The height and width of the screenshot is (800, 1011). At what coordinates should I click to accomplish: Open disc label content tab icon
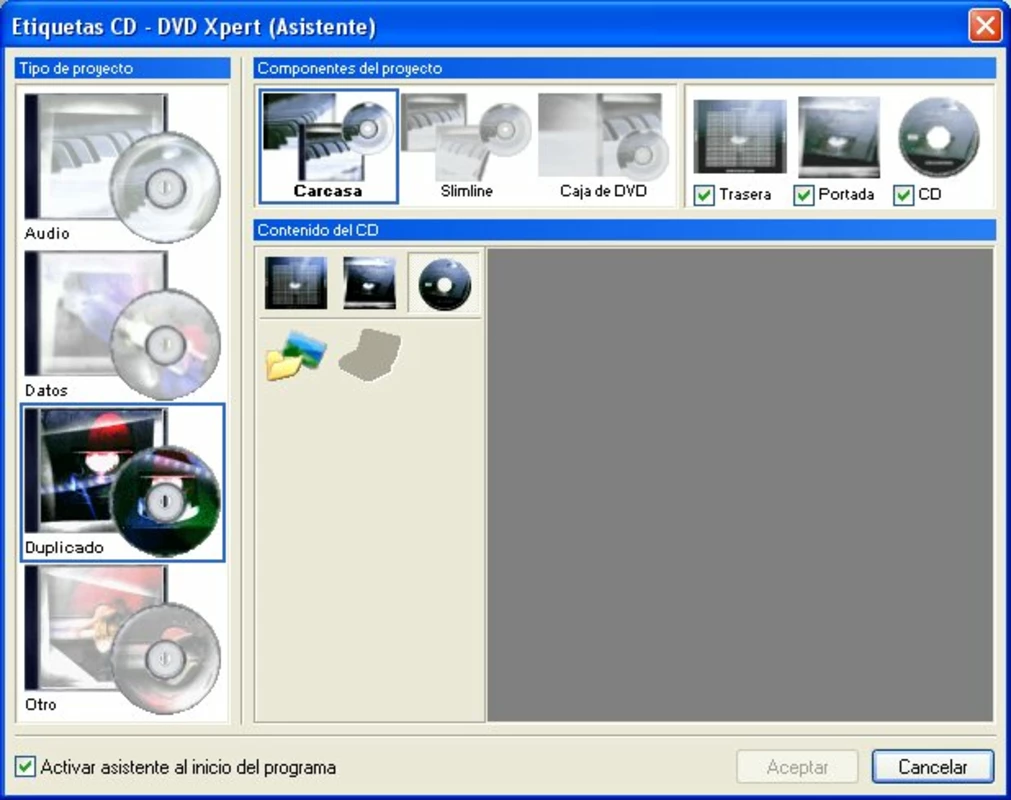click(x=444, y=283)
